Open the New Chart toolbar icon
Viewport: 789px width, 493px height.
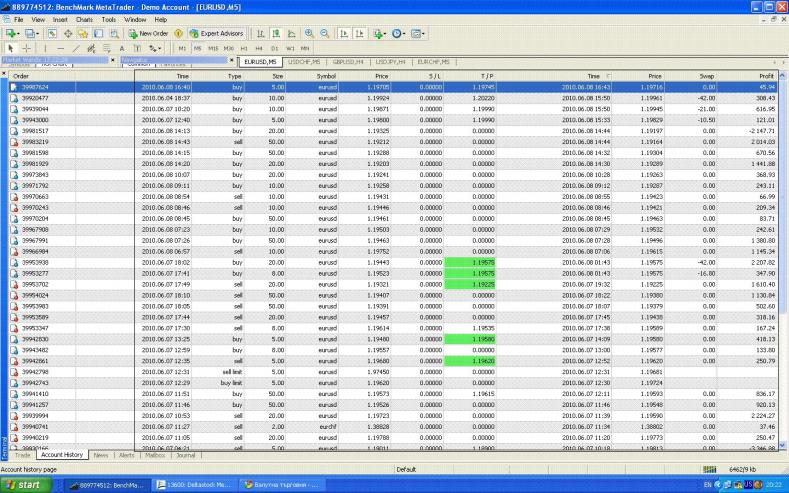click(x=12, y=34)
